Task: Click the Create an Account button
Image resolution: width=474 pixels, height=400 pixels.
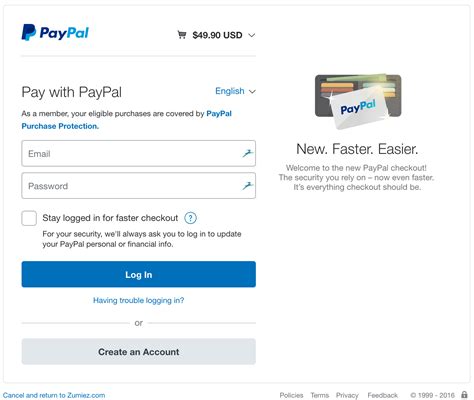Action: tap(139, 352)
